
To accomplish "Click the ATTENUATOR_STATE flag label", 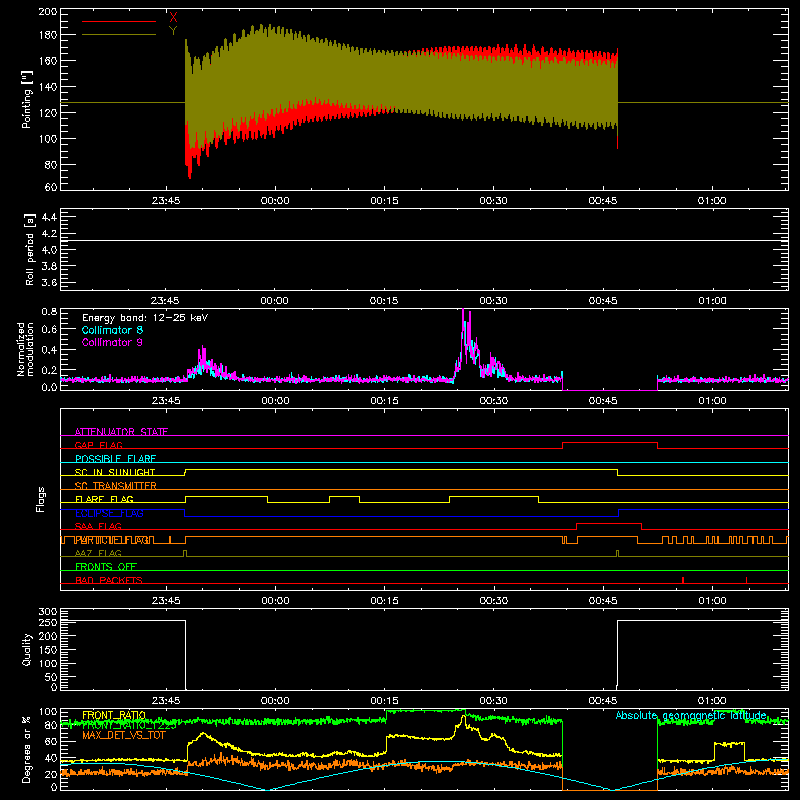I will 121,432.
